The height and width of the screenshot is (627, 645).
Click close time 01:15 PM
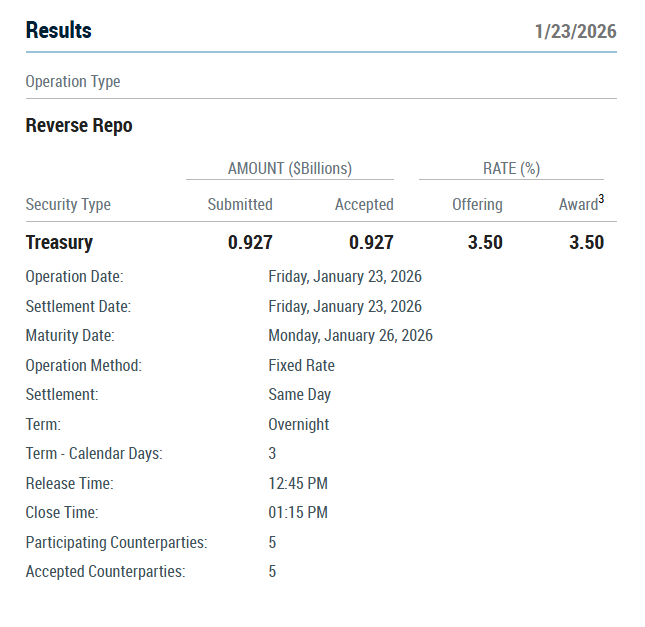click(298, 513)
